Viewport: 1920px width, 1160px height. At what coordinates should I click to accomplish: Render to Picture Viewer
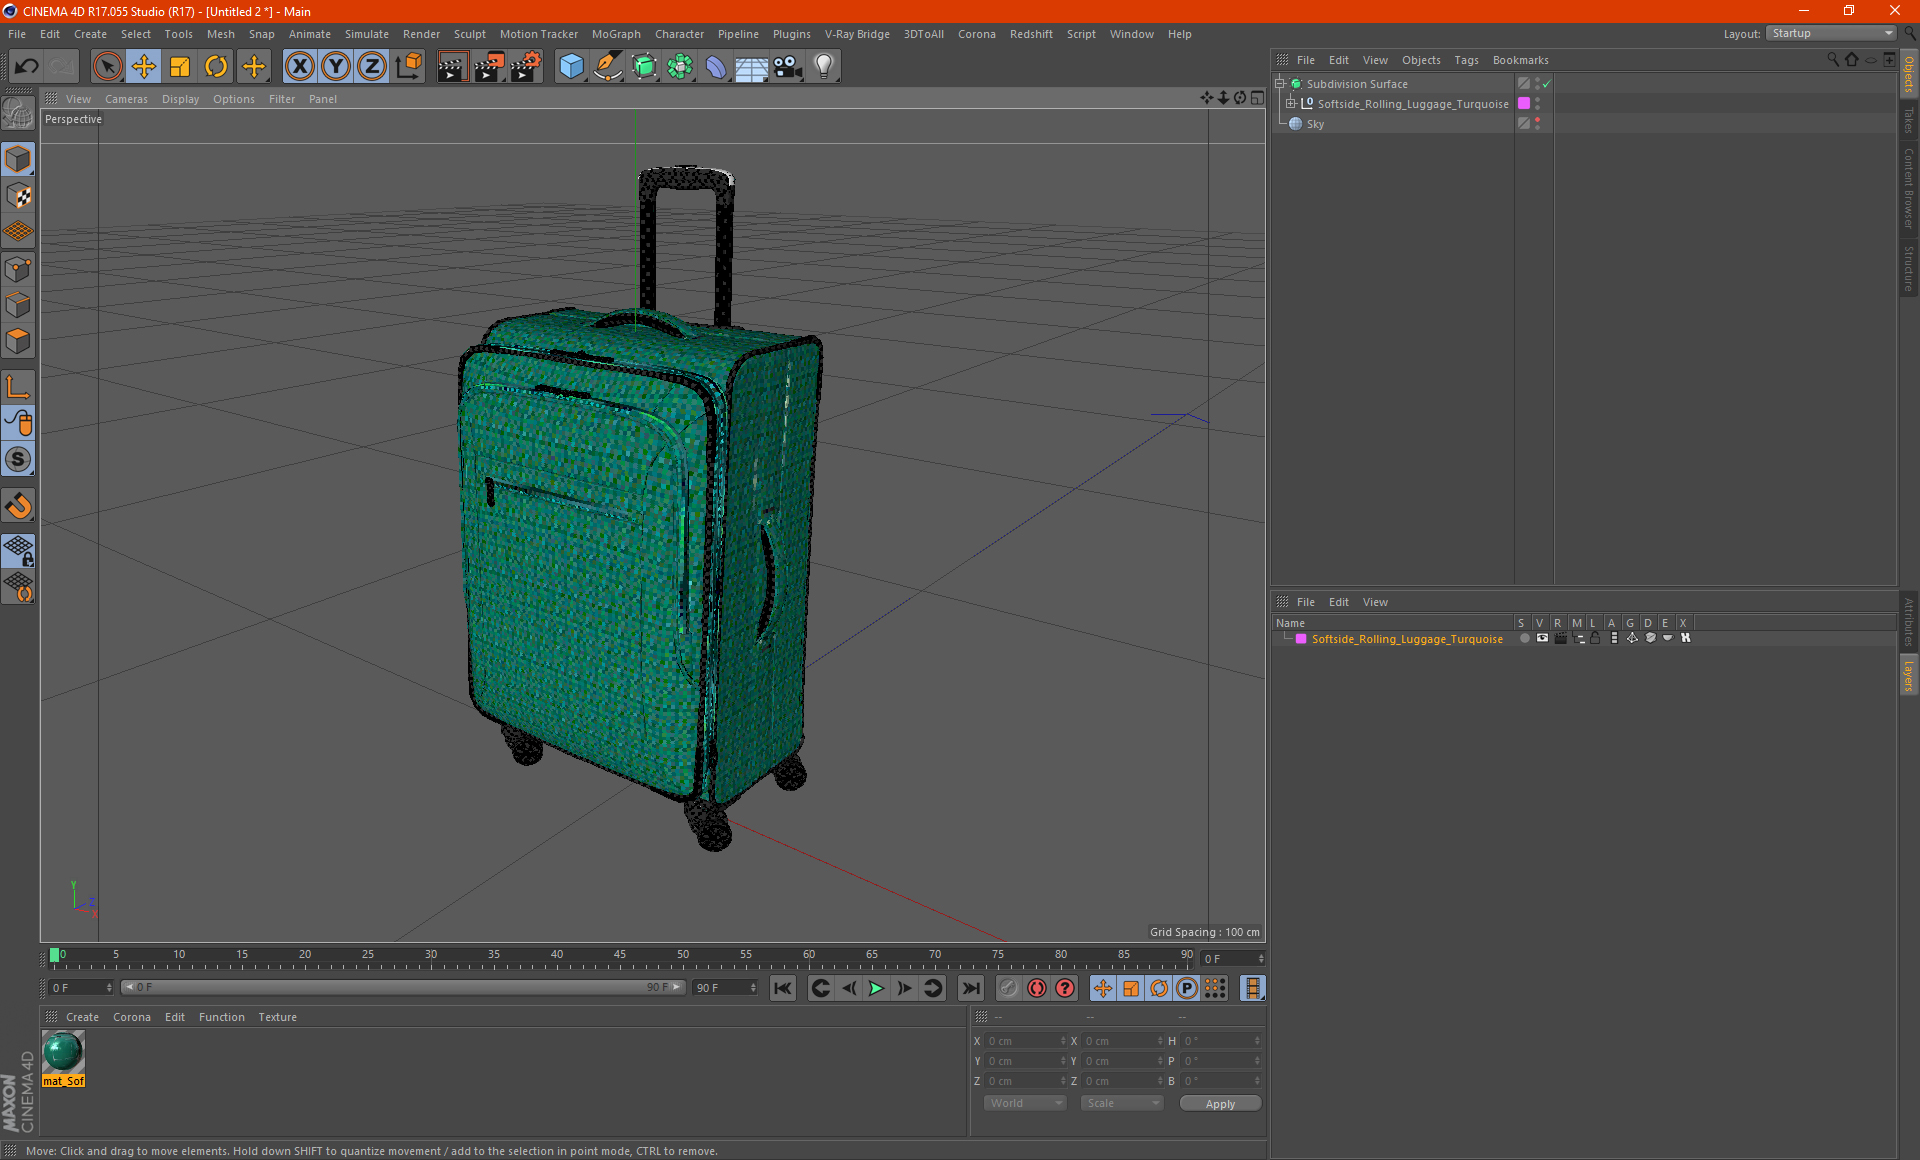click(489, 66)
